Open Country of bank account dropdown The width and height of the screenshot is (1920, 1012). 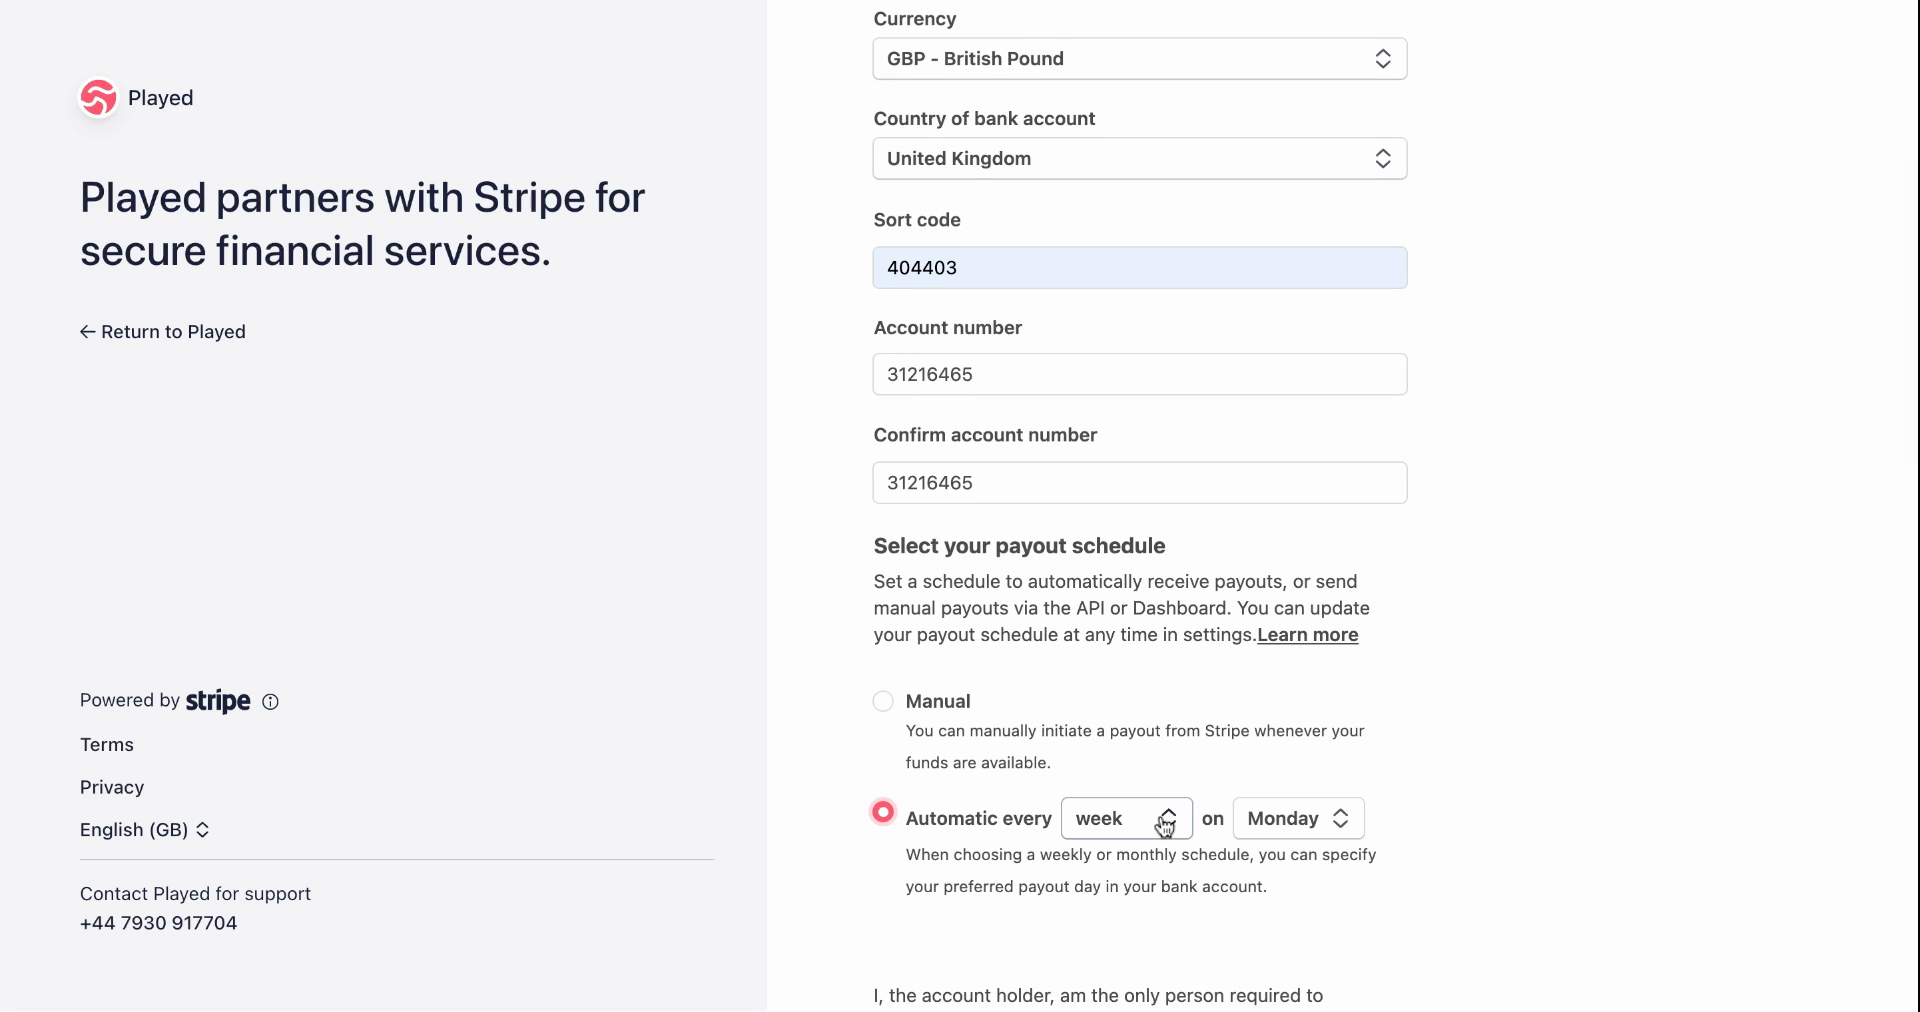click(1140, 159)
